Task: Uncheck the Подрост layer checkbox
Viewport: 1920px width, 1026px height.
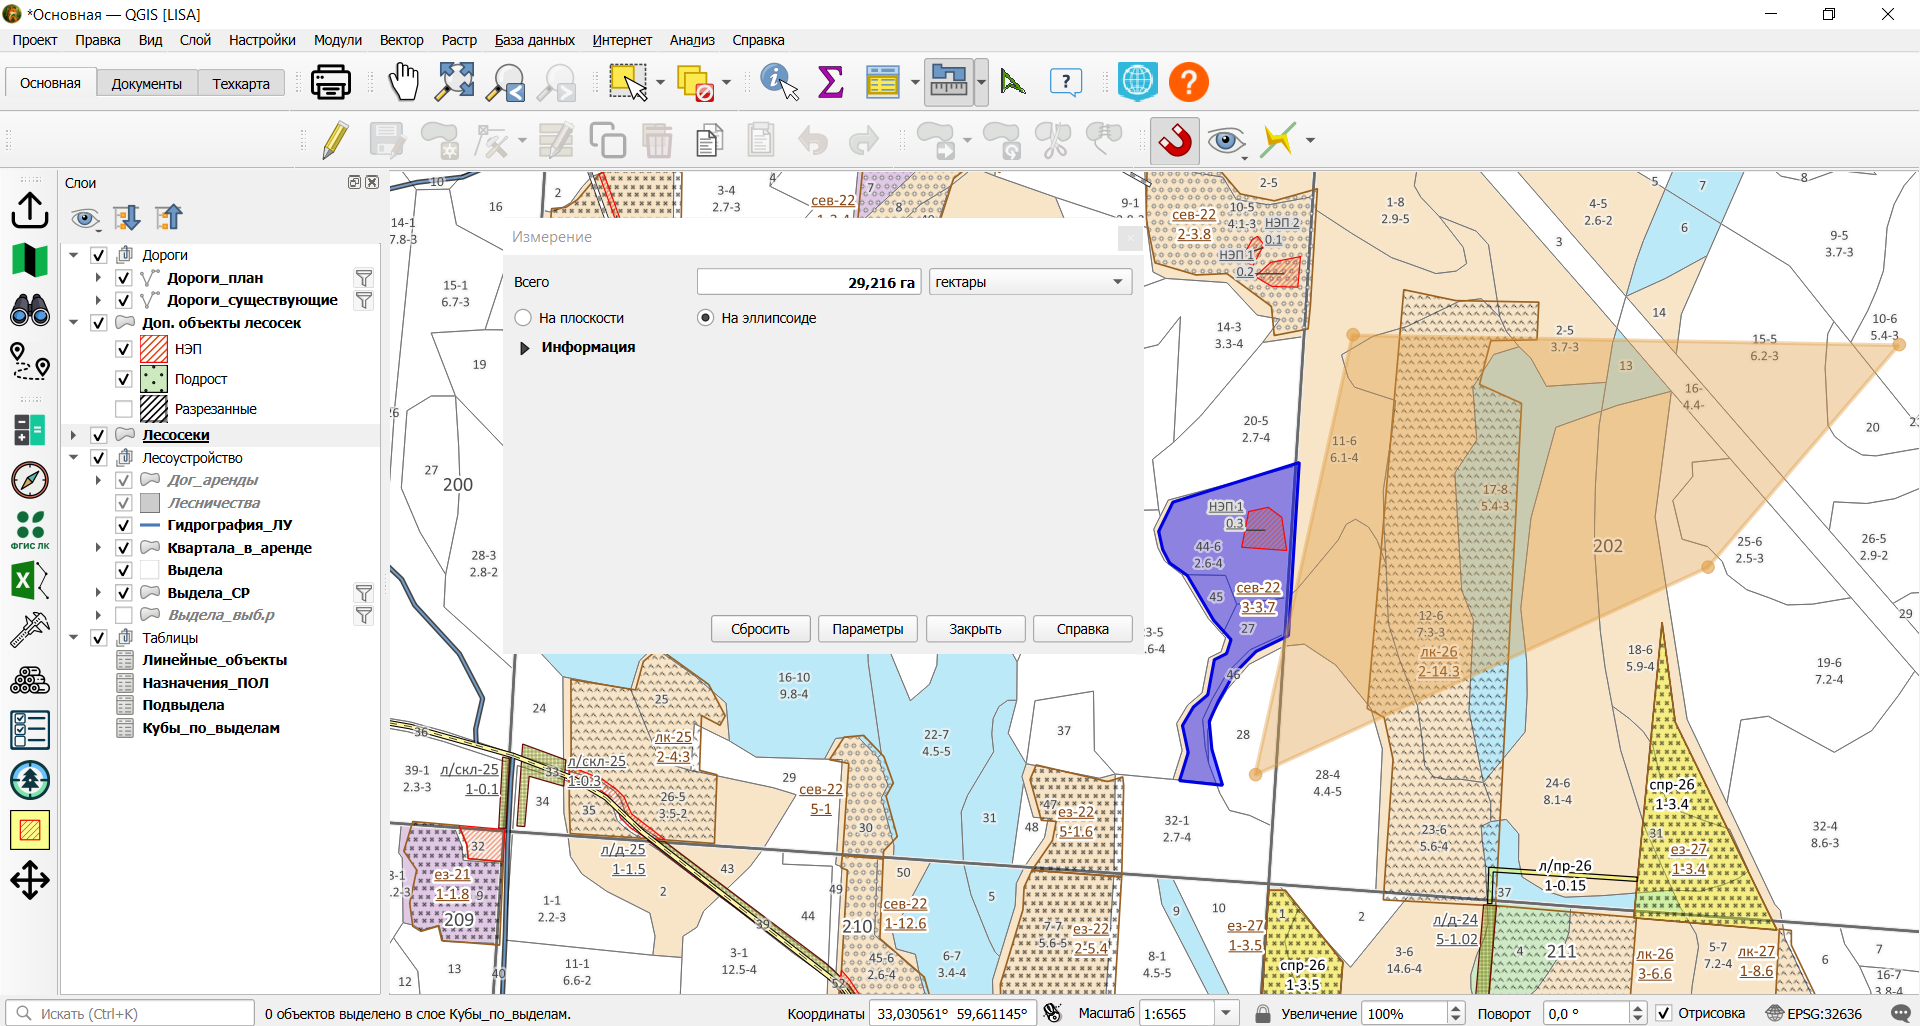Action: [124, 379]
